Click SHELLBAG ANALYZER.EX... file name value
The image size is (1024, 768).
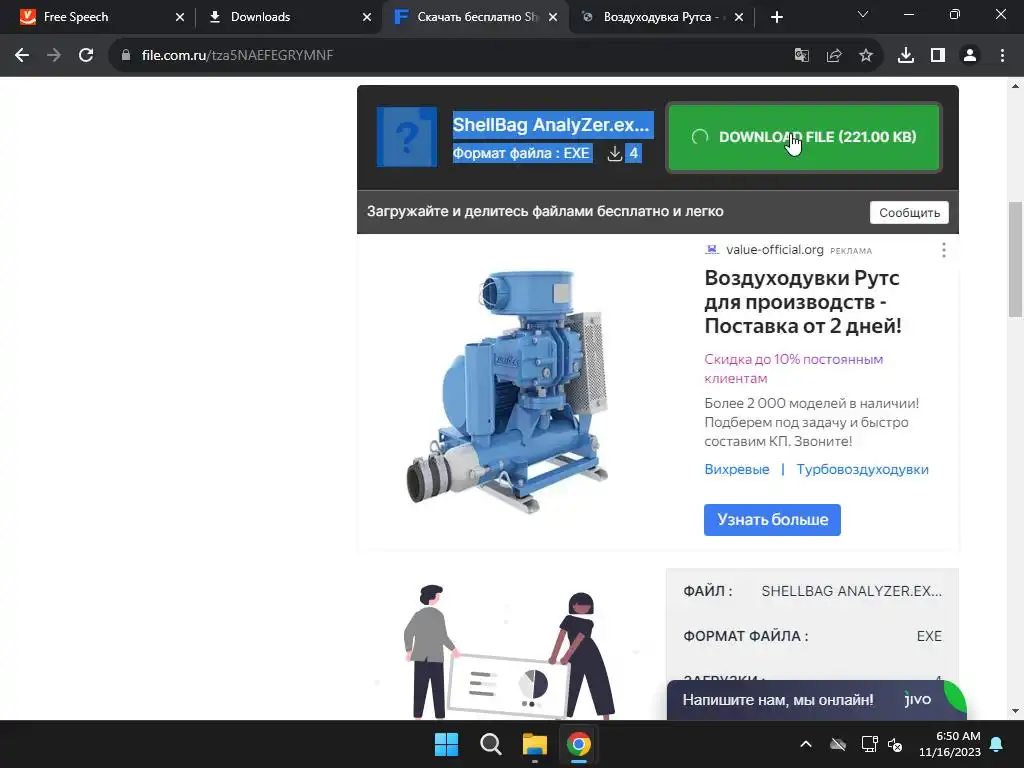851,591
